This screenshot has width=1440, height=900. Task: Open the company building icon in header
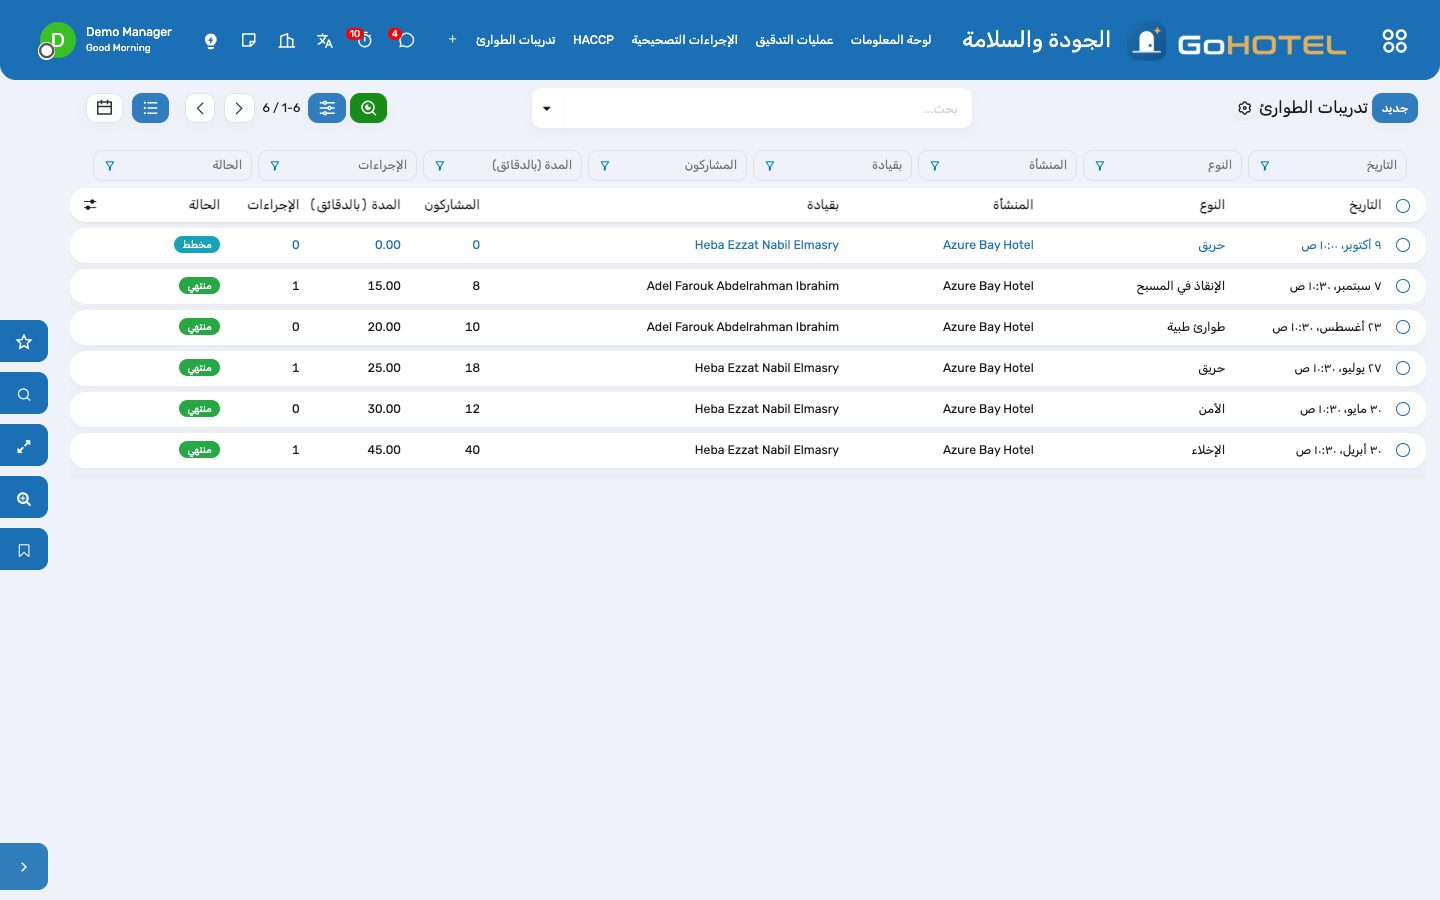287,40
